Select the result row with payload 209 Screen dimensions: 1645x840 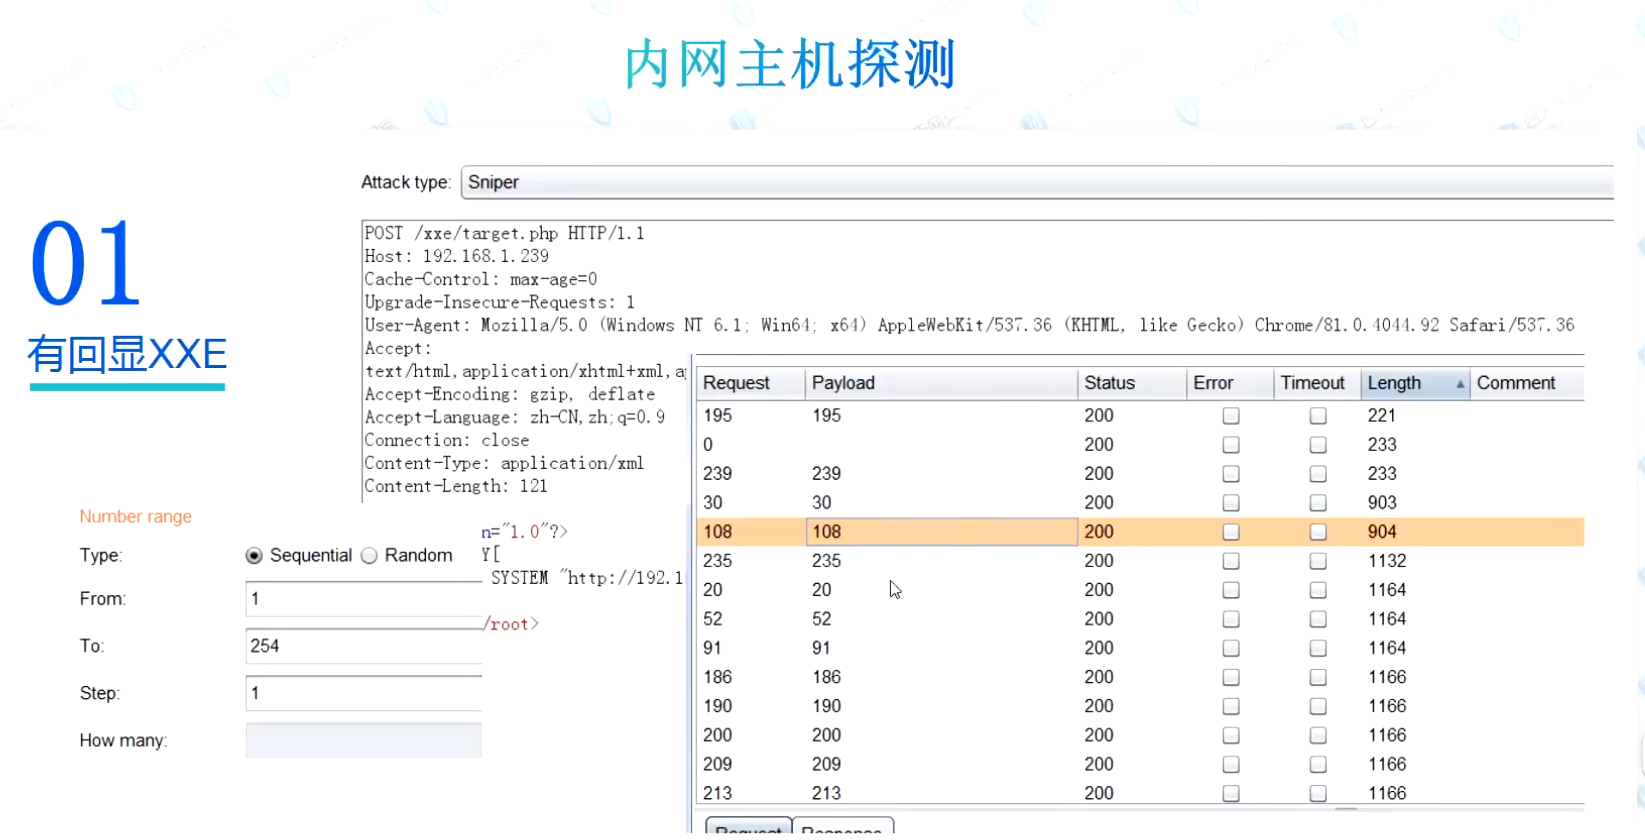(x=1140, y=764)
